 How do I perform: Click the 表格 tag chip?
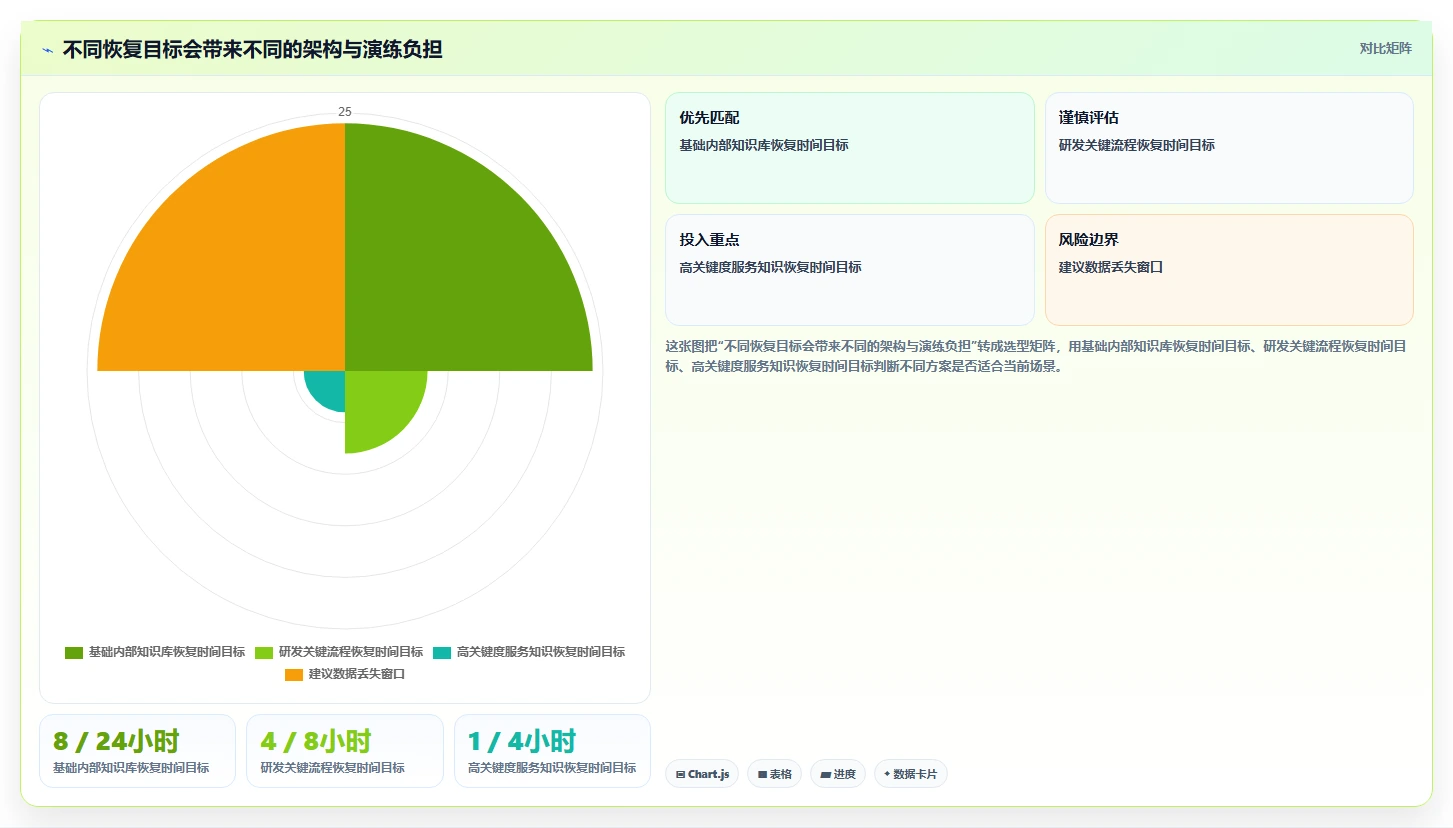point(774,774)
